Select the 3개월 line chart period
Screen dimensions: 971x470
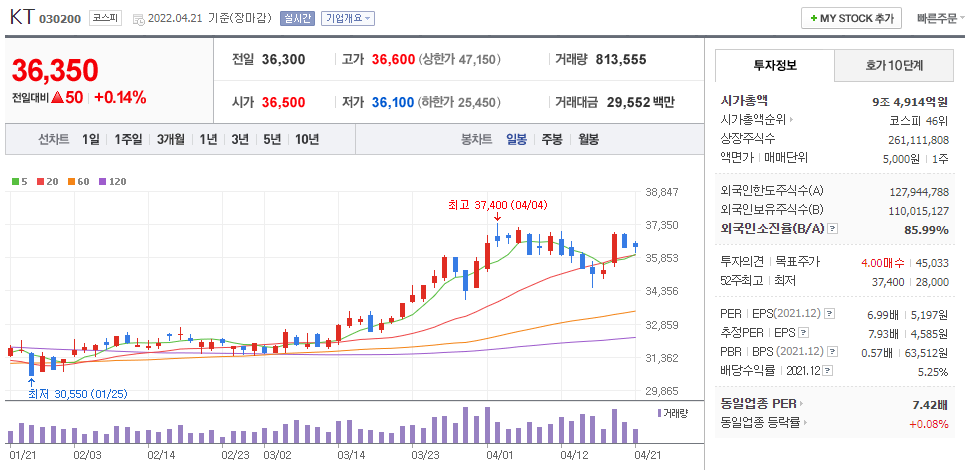click(171, 139)
